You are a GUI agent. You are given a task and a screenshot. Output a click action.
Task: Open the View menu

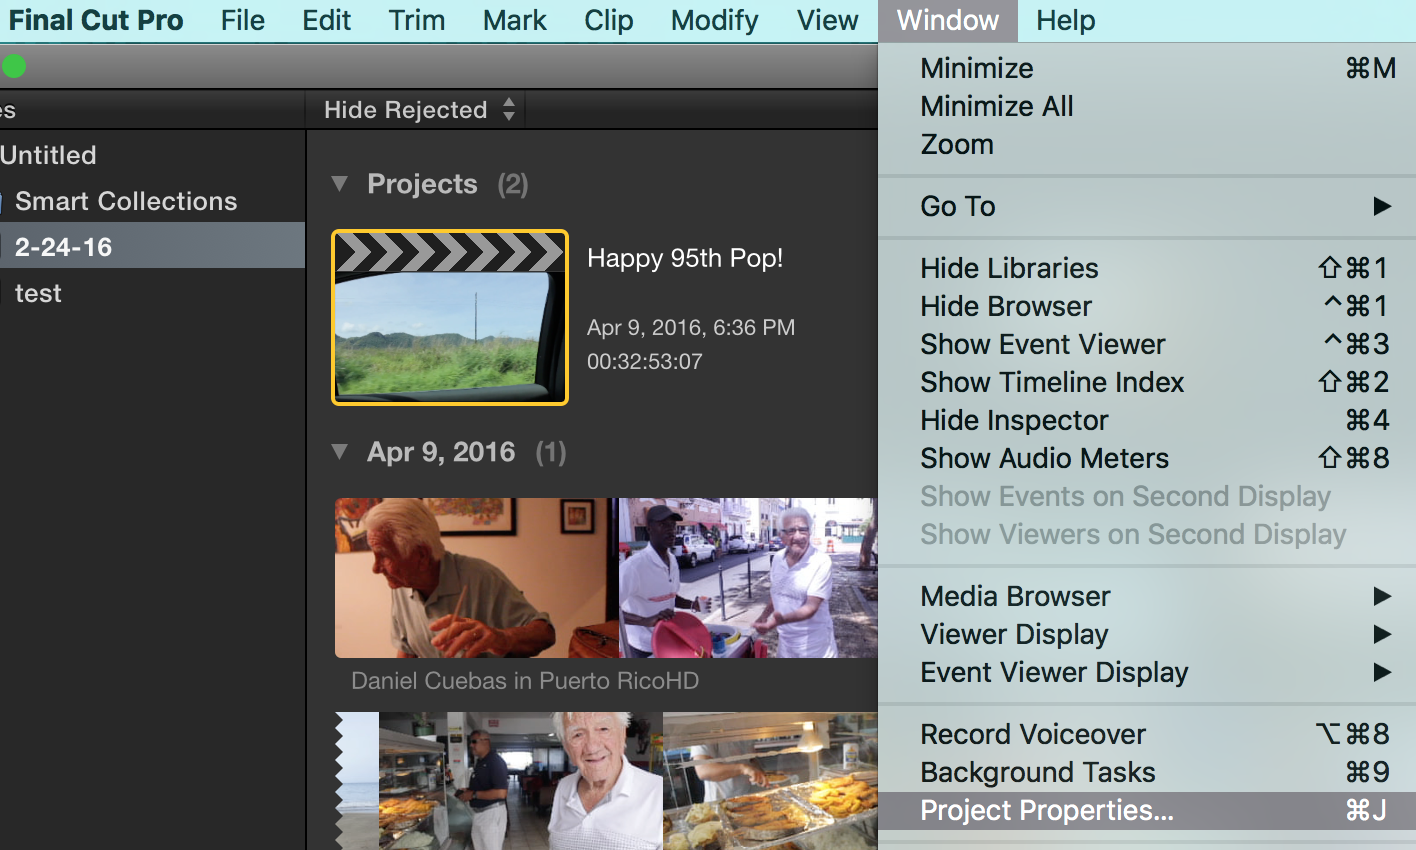click(828, 20)
